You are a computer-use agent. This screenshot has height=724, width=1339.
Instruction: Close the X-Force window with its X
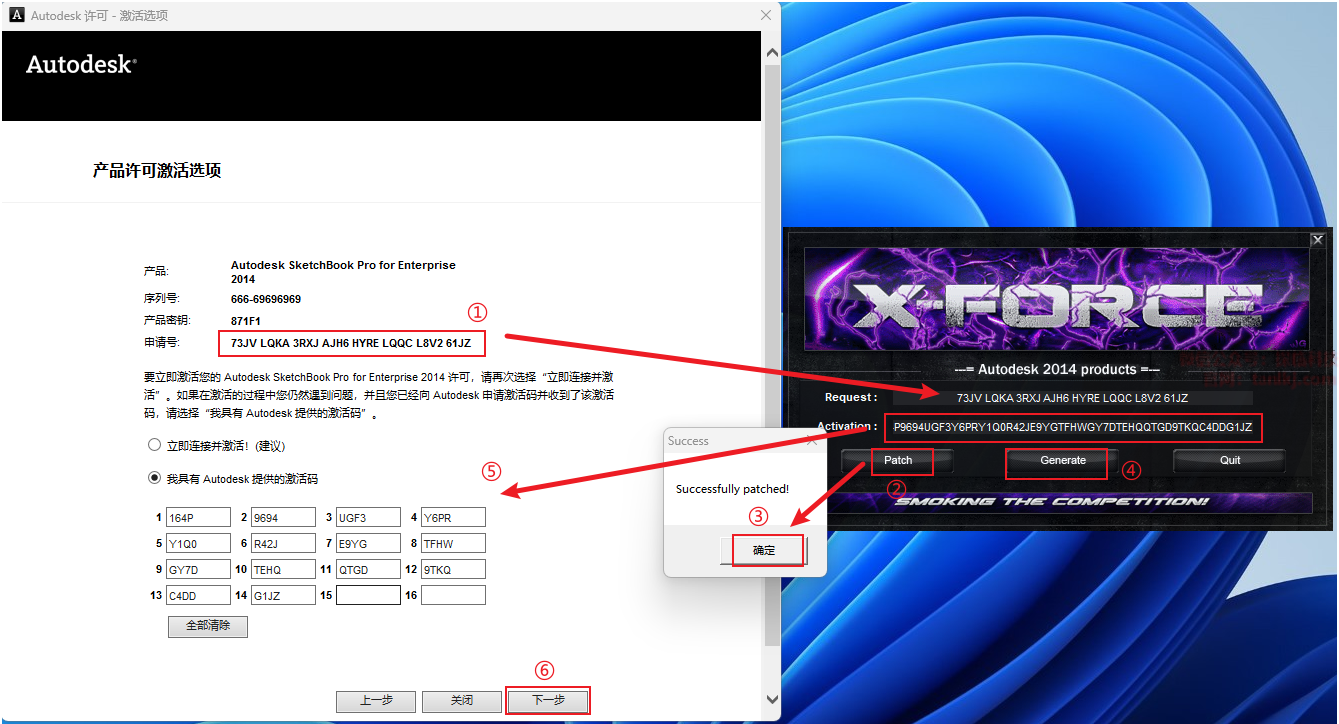(1318, 240)
